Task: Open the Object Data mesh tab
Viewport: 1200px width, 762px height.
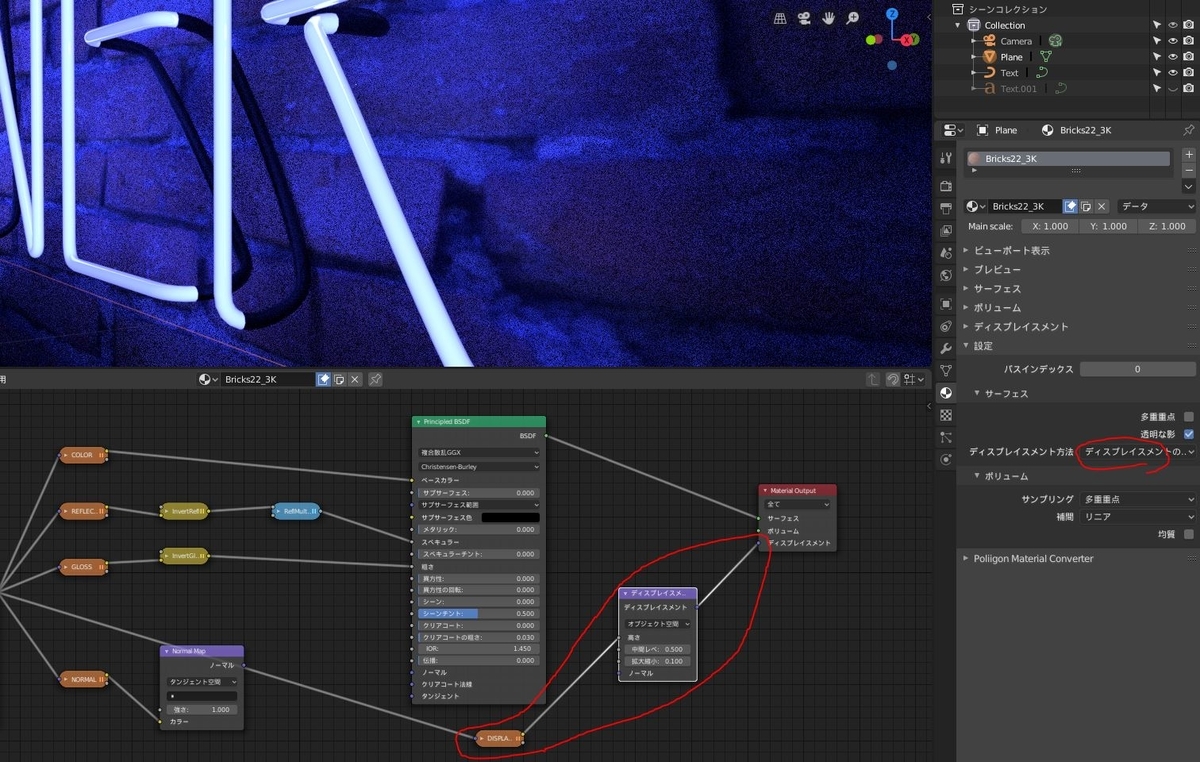Action: tap(946, 371)
